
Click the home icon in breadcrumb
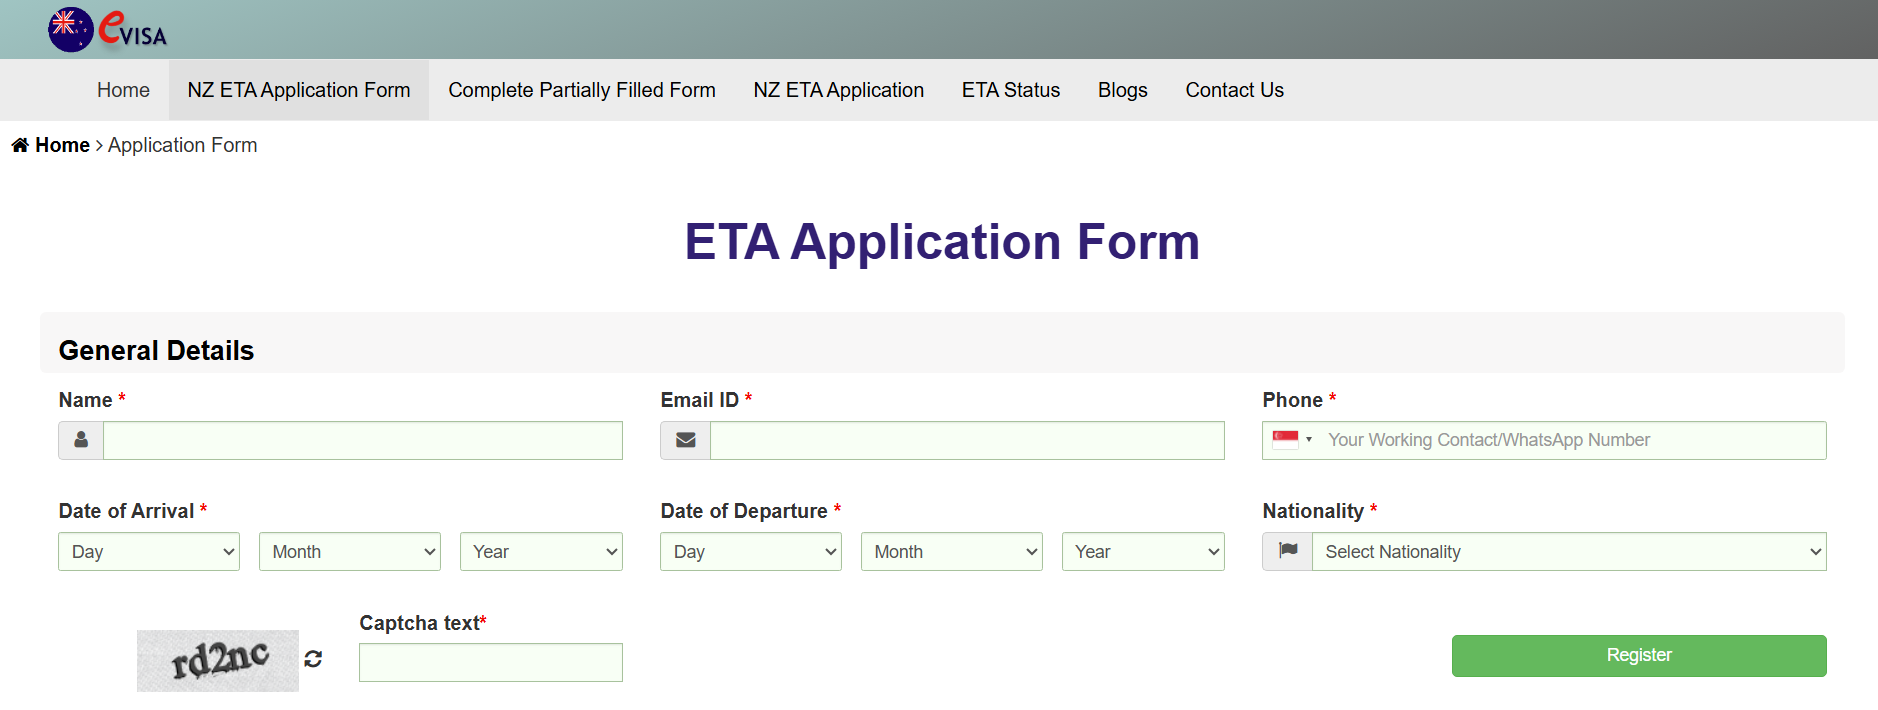20,145
